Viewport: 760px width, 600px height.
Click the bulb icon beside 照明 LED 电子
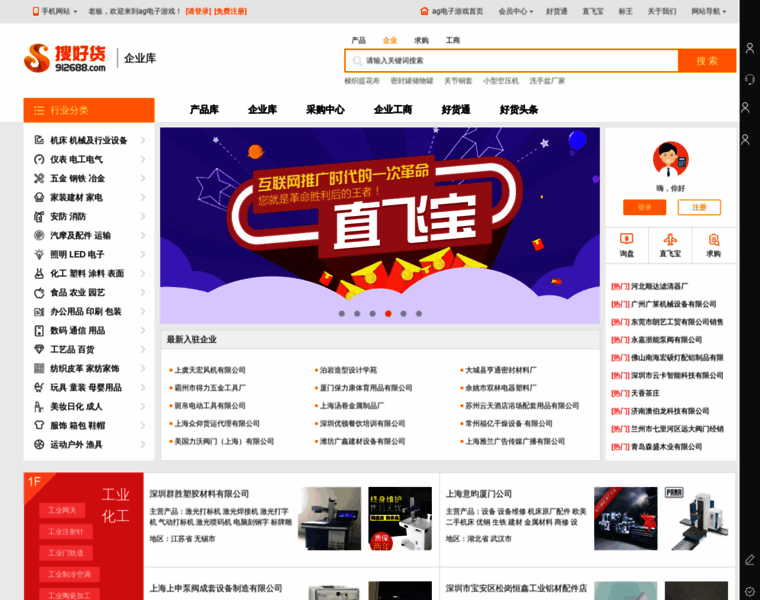tap(39, 254)
